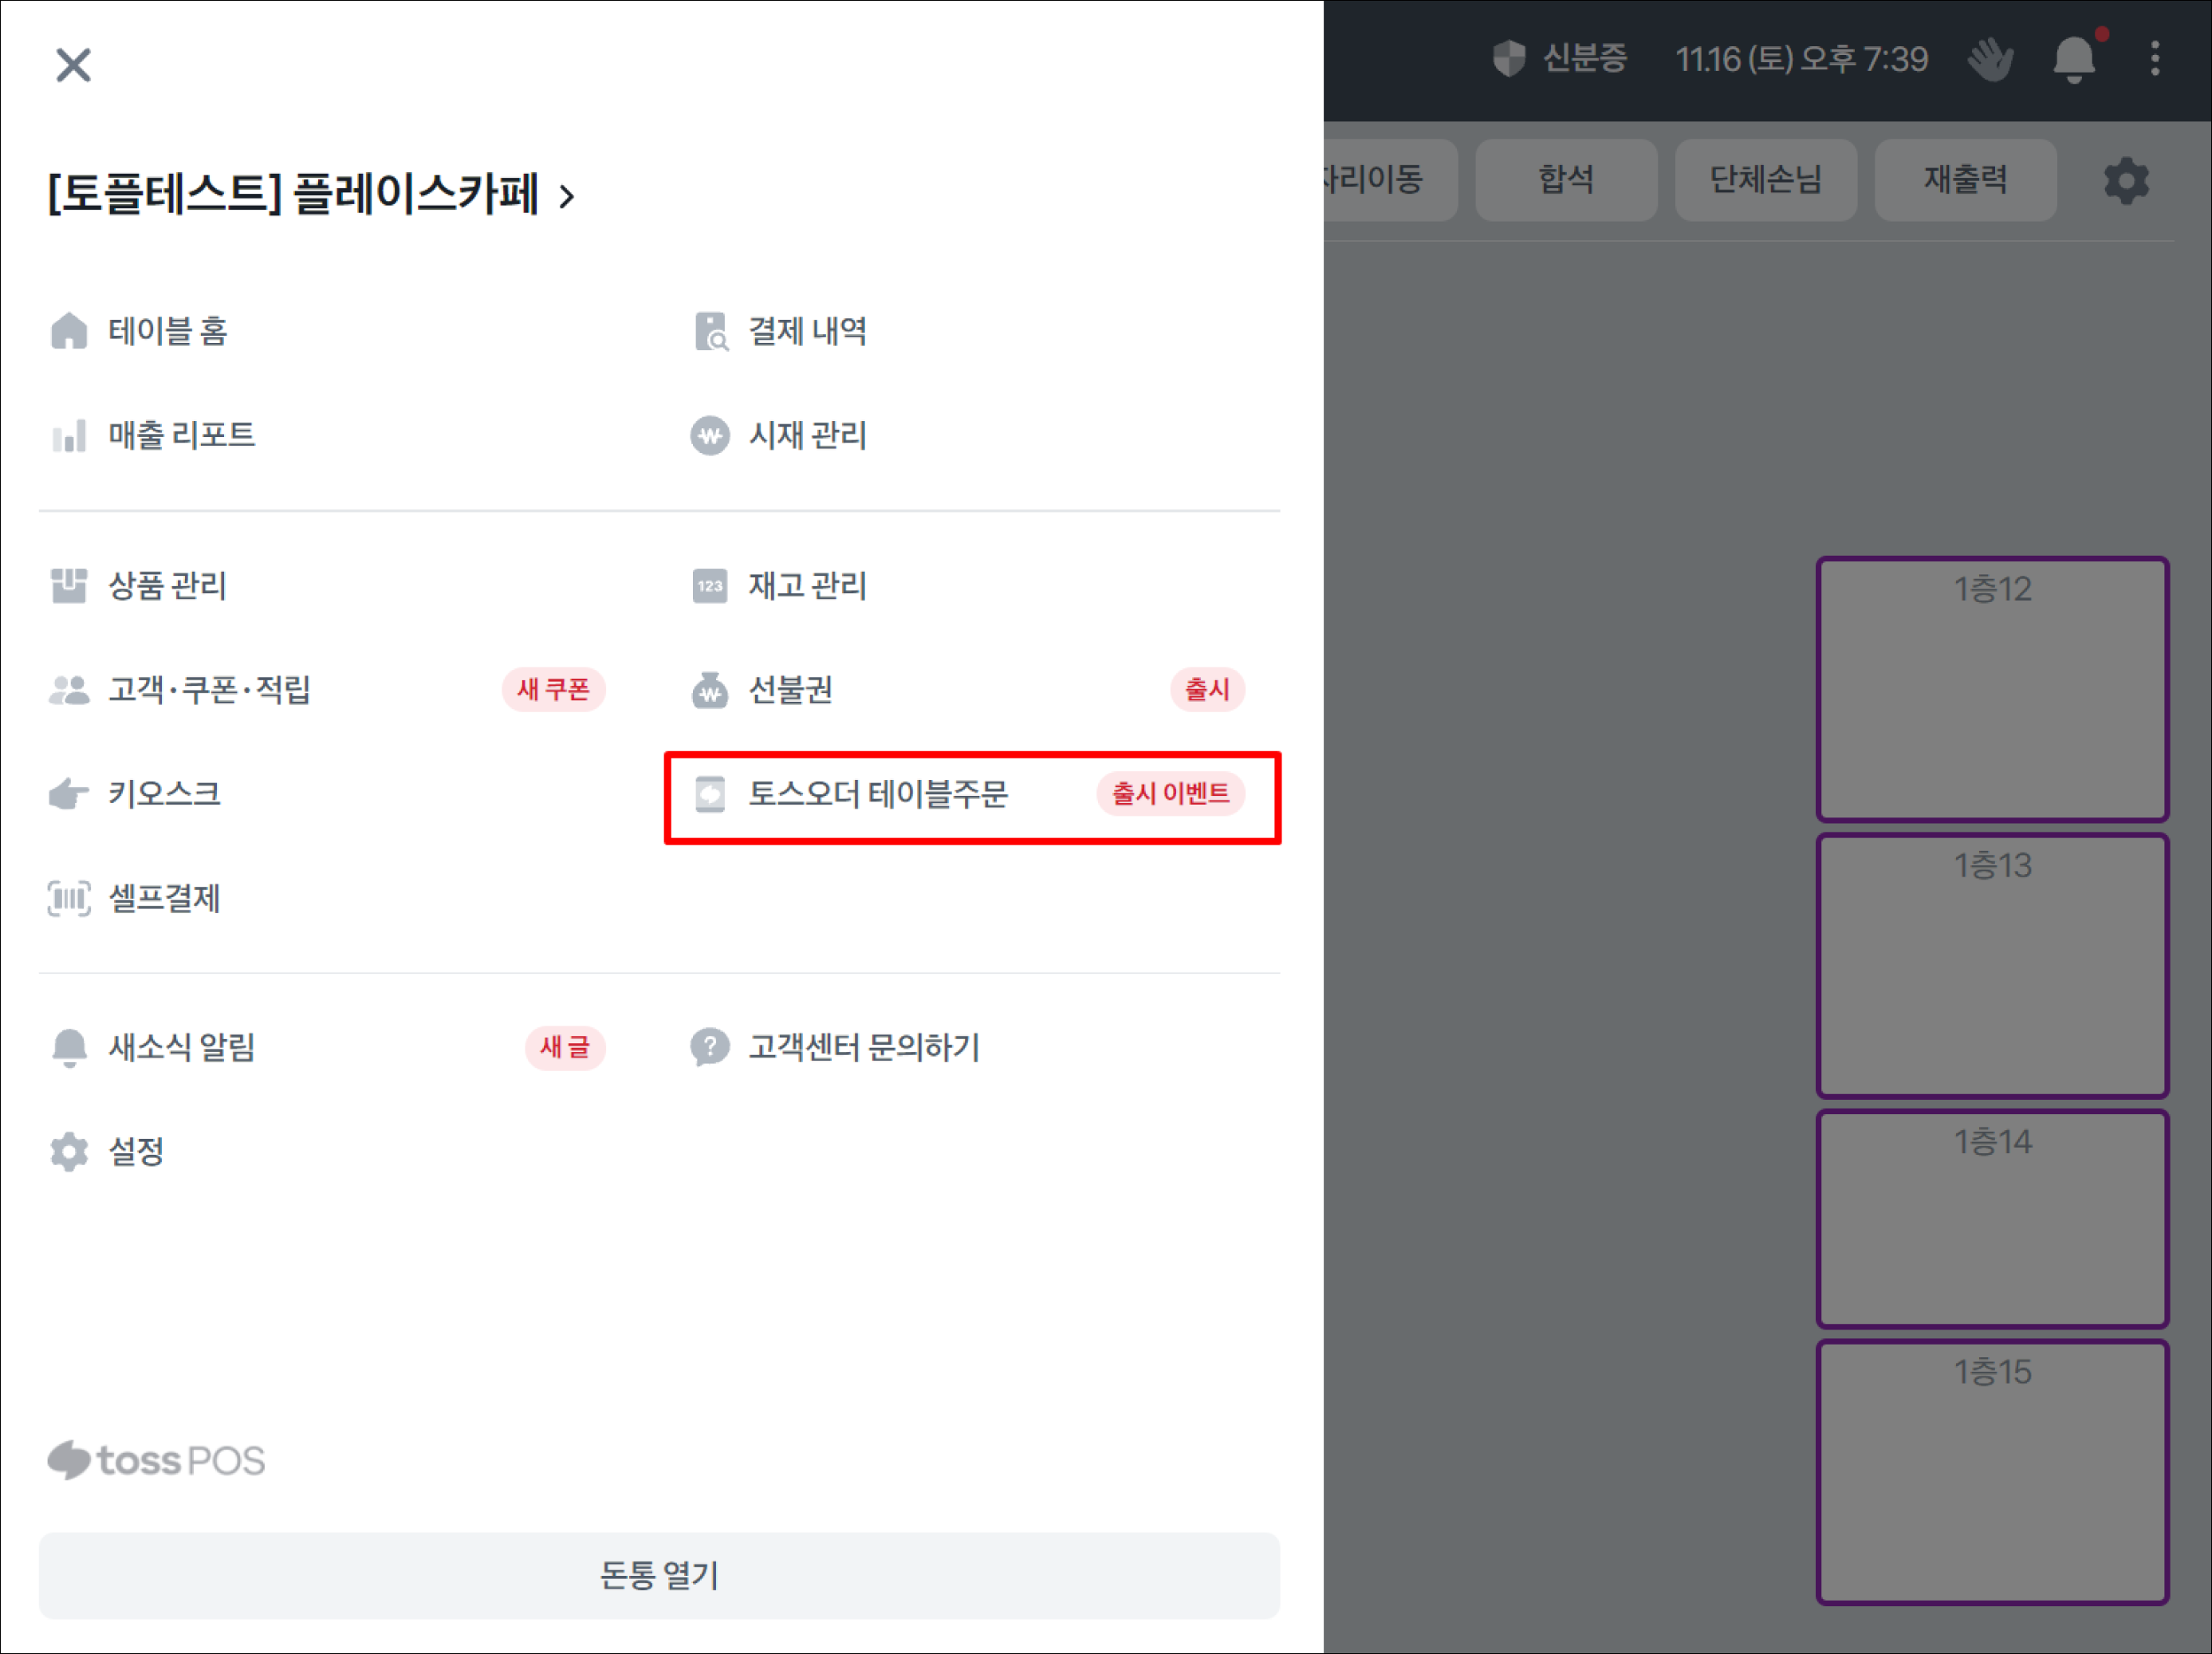Open 상품 관리 menu item
This screenshot has height=1654, width=2212.
coord(167,586)
